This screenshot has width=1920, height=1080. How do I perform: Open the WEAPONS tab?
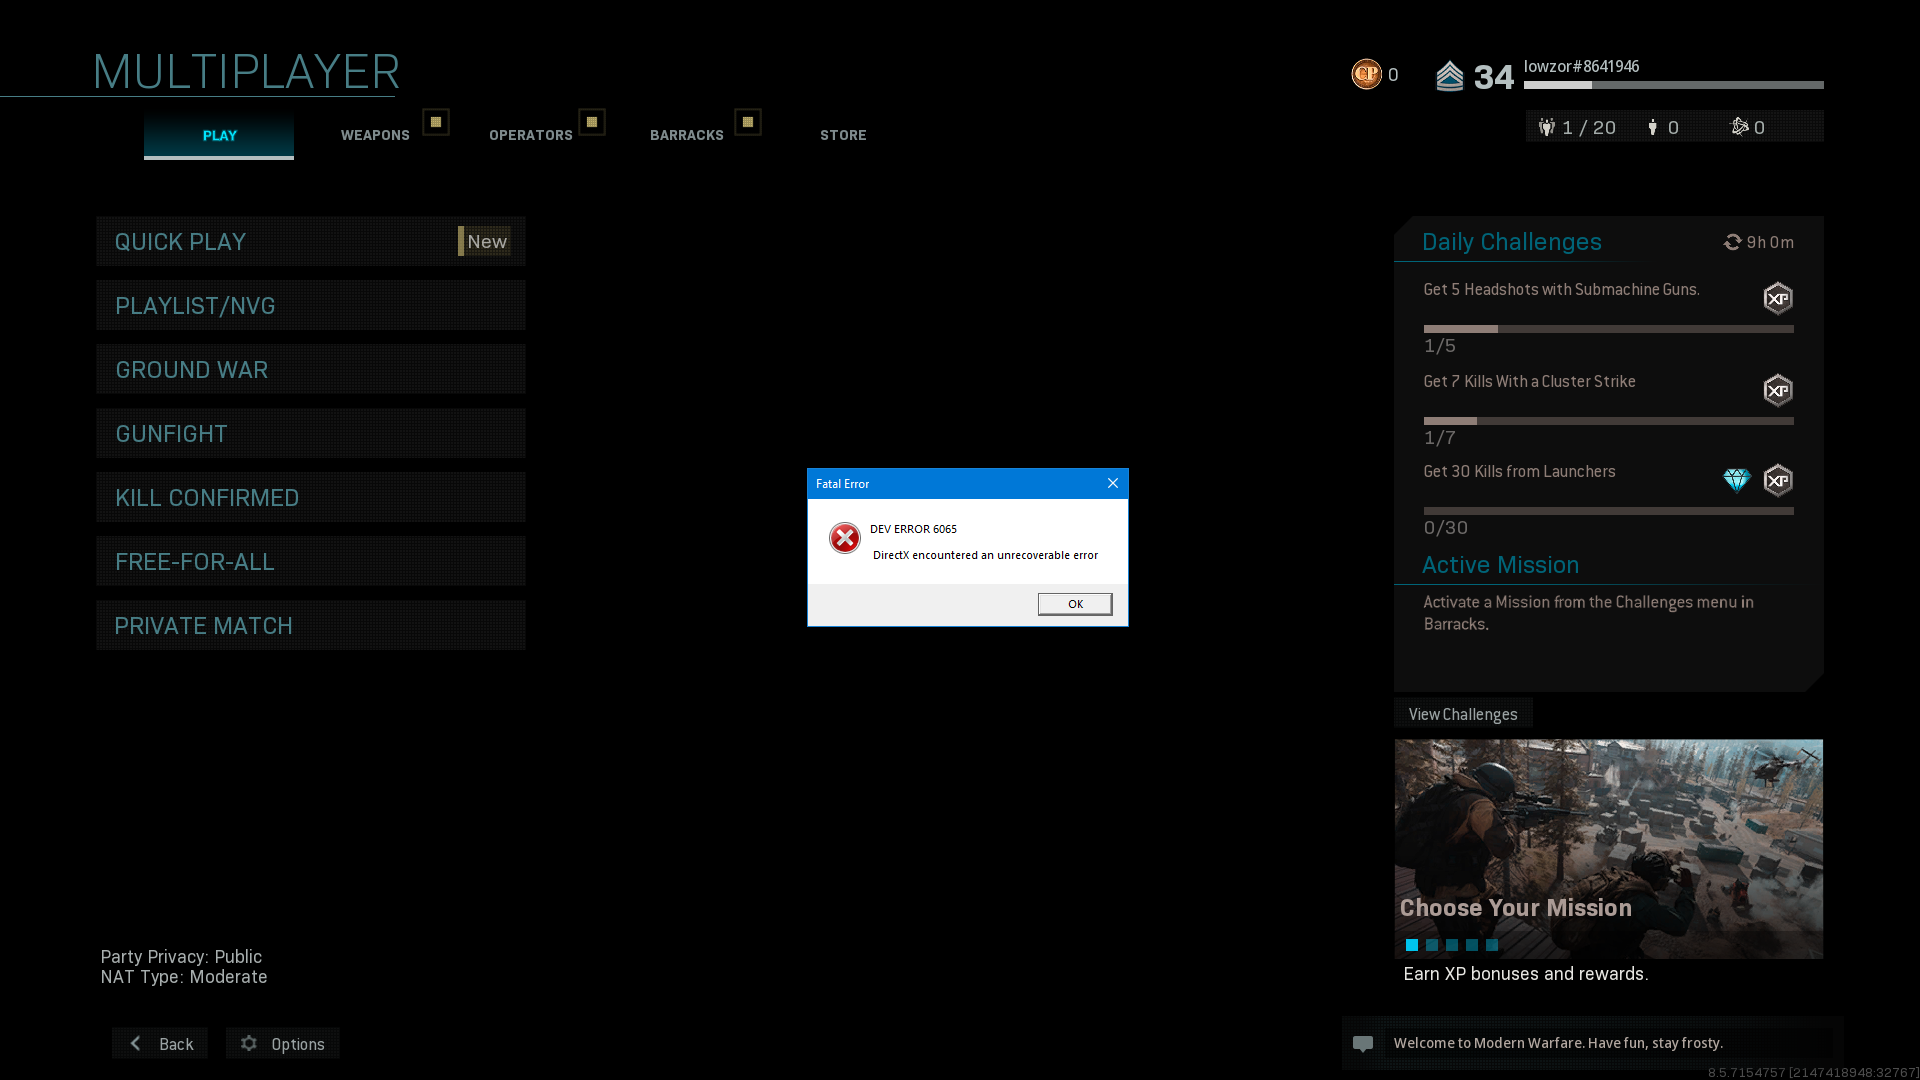pyautogui.click(x=375, y=135)
